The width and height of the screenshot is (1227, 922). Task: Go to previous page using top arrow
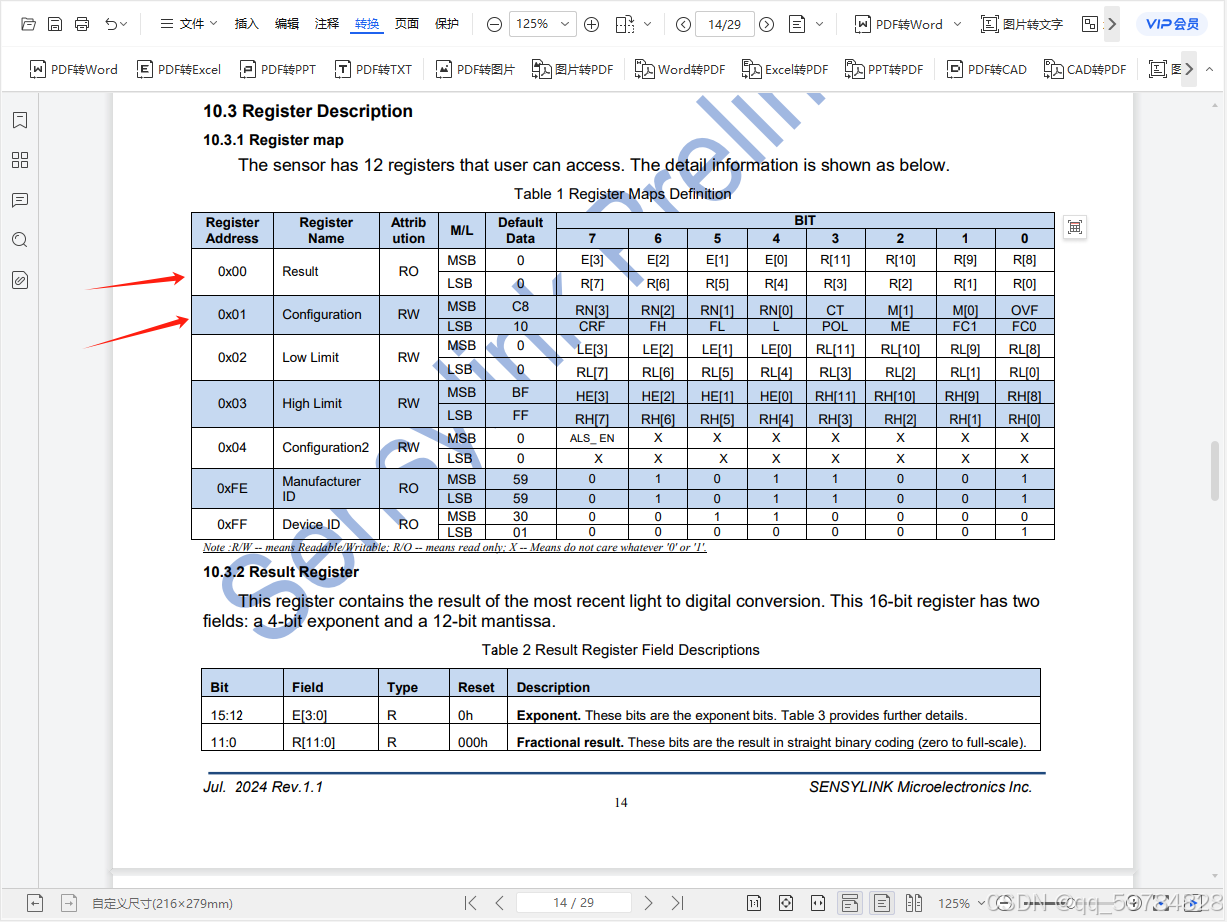[683, 24]
